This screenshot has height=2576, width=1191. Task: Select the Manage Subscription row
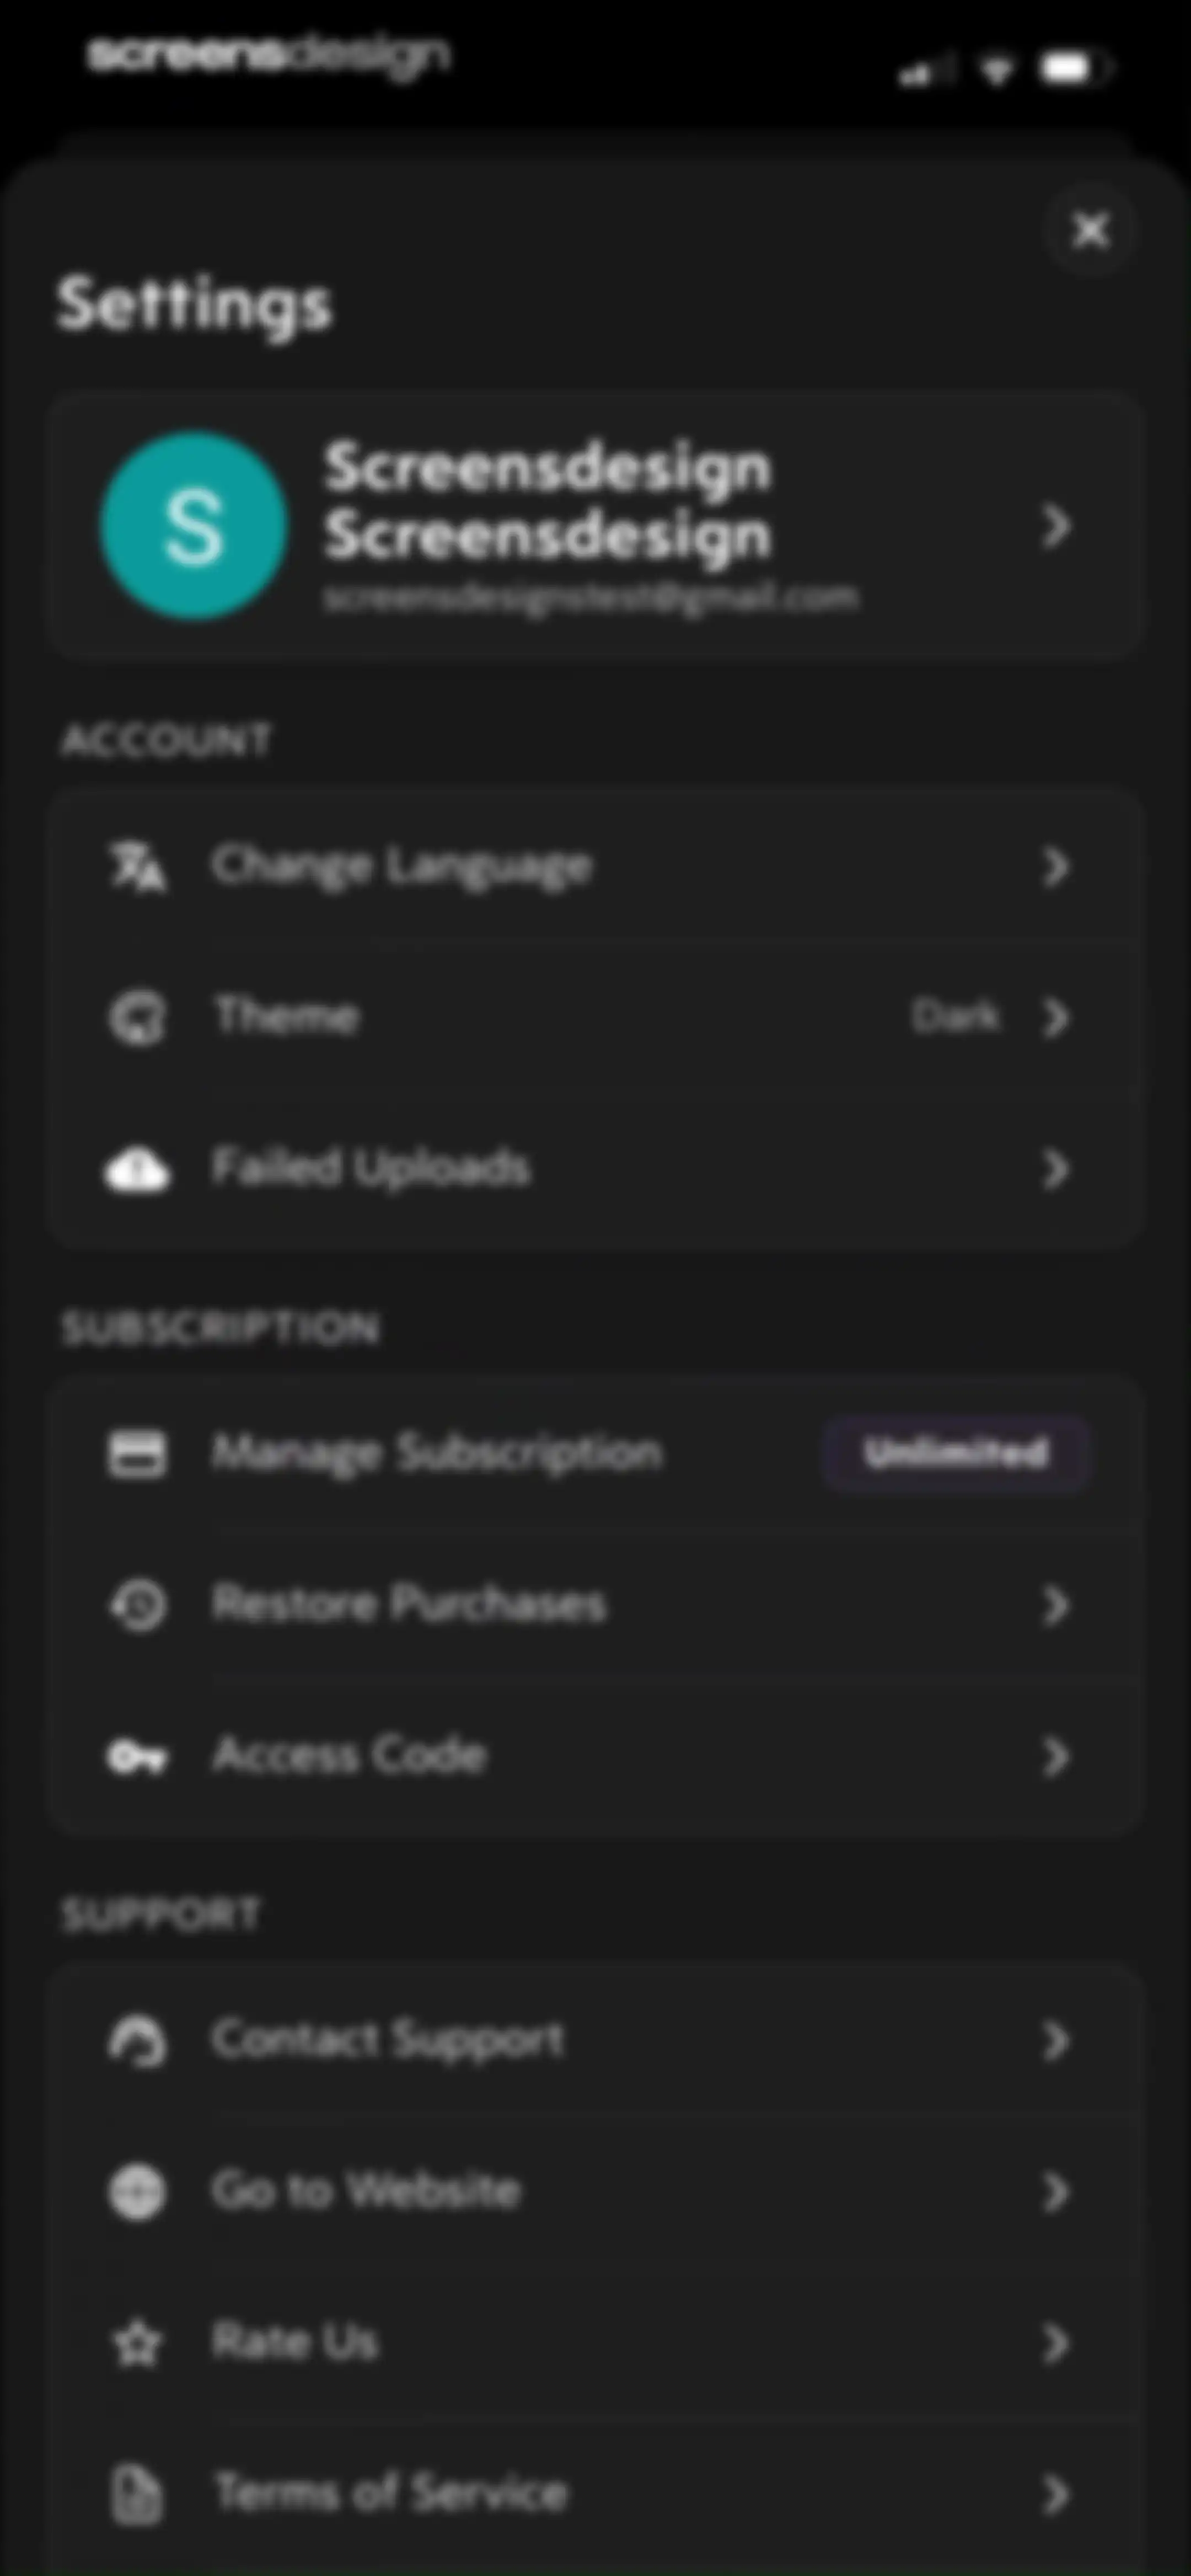pos(595,1453)
